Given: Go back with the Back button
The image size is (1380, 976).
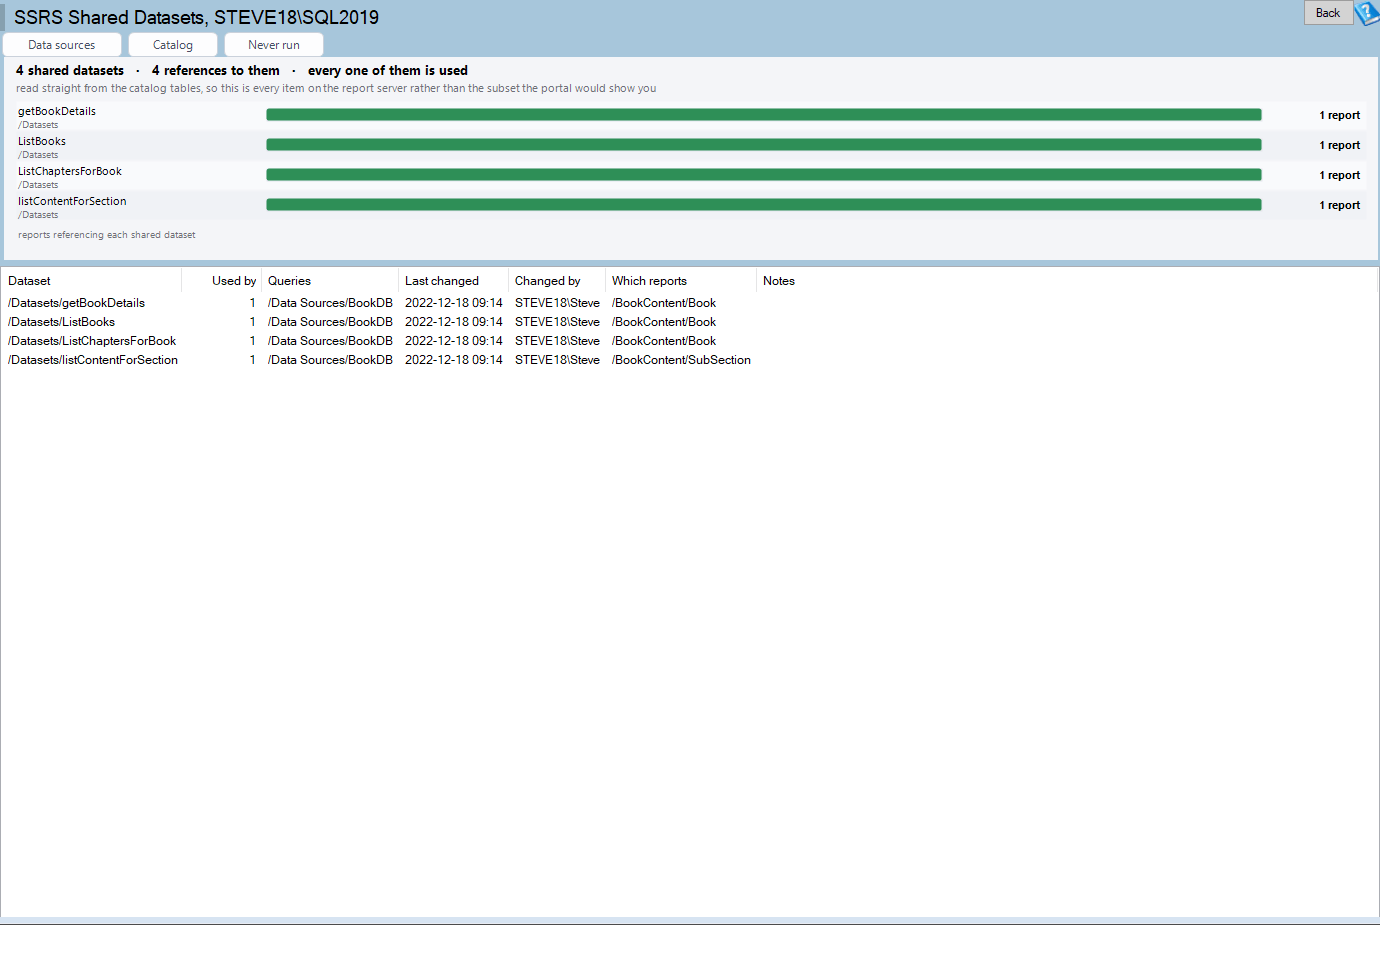Looking at the screenshot, I should (1328, 13).
